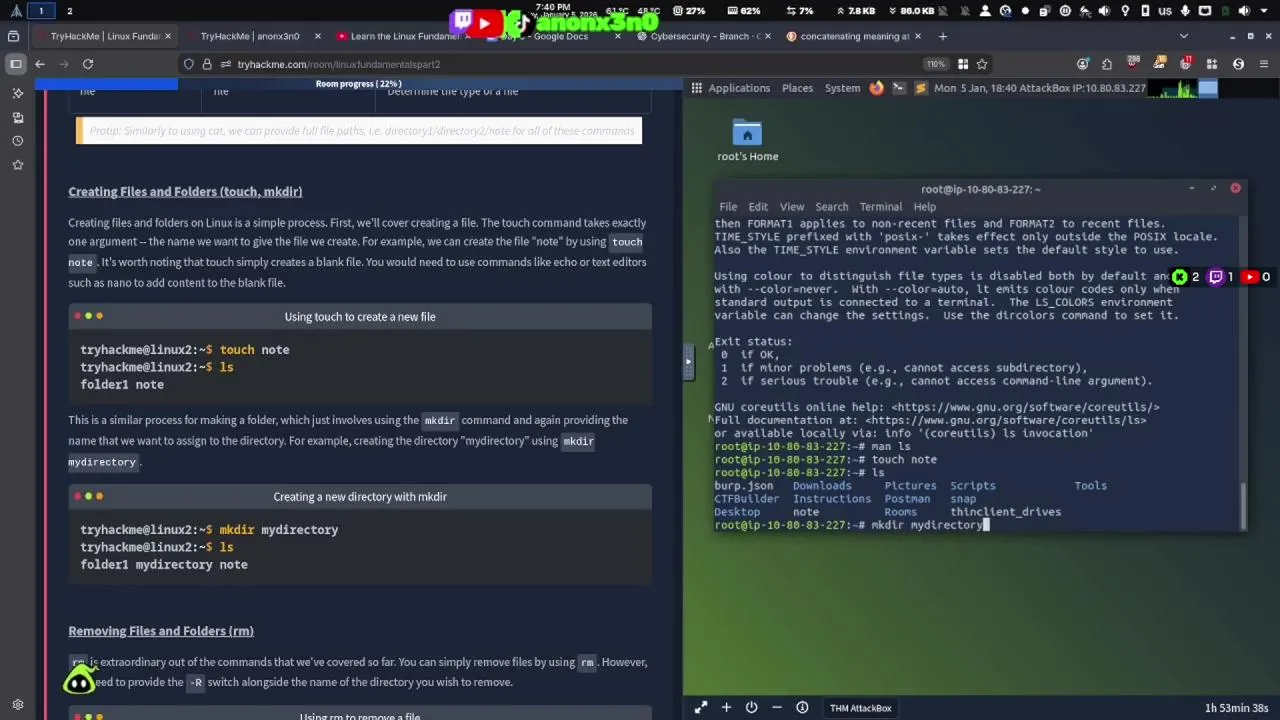The image size is (1280, 720).
Task: Click 'touch note' command in code block
Action: (254, 350)
